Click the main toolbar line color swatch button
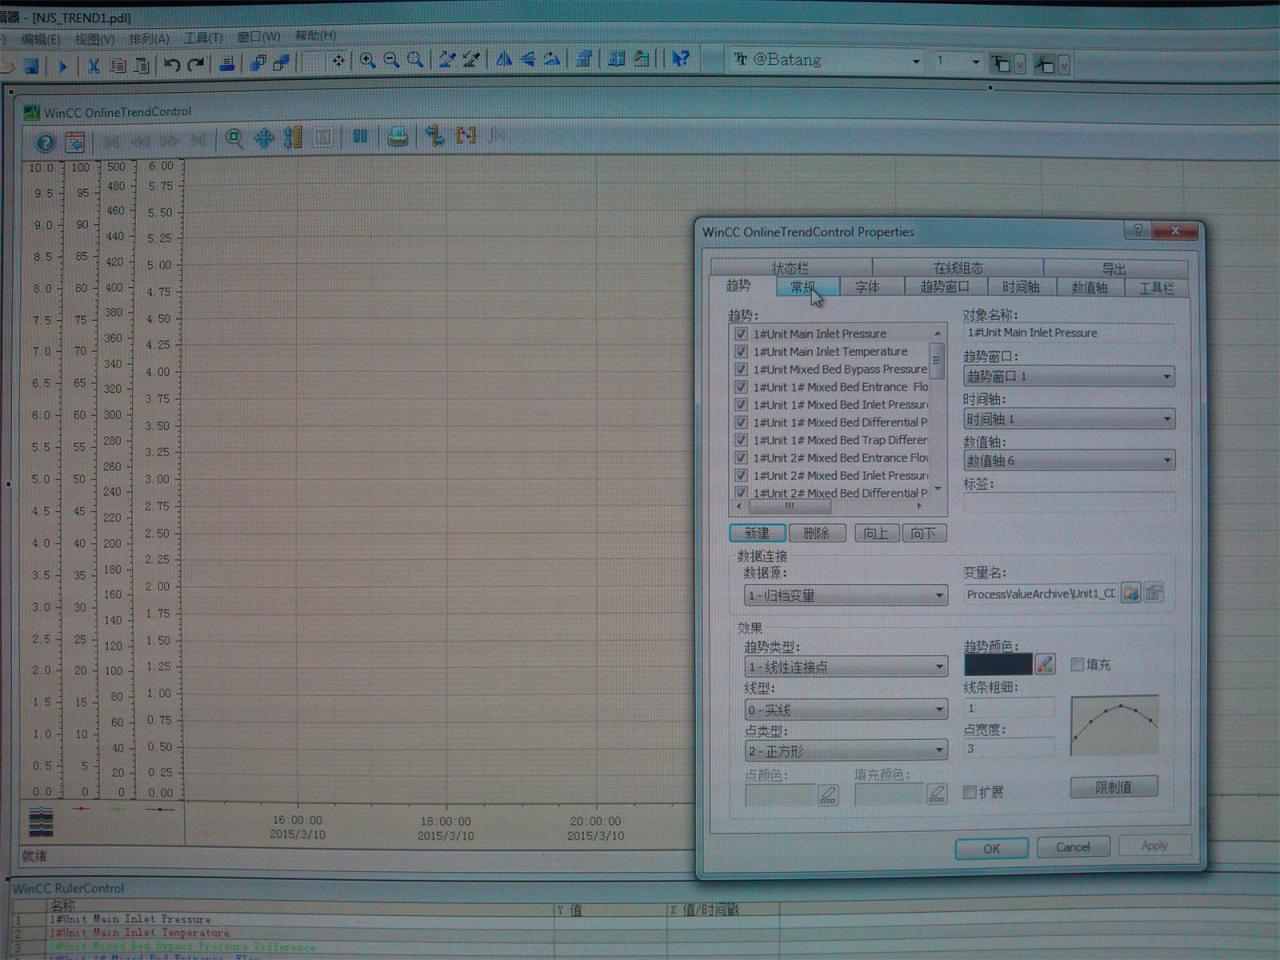The width and height of the screenshot is (1280, 960). 1001,64
